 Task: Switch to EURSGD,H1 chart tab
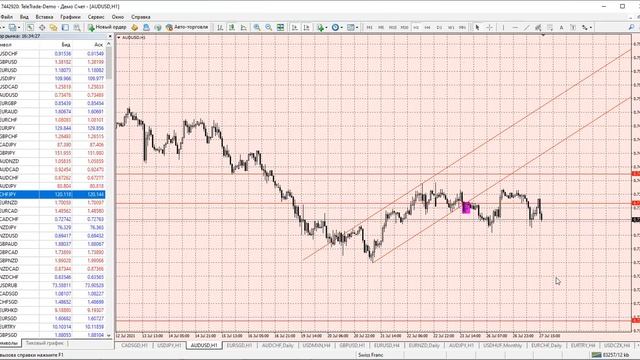239,345
